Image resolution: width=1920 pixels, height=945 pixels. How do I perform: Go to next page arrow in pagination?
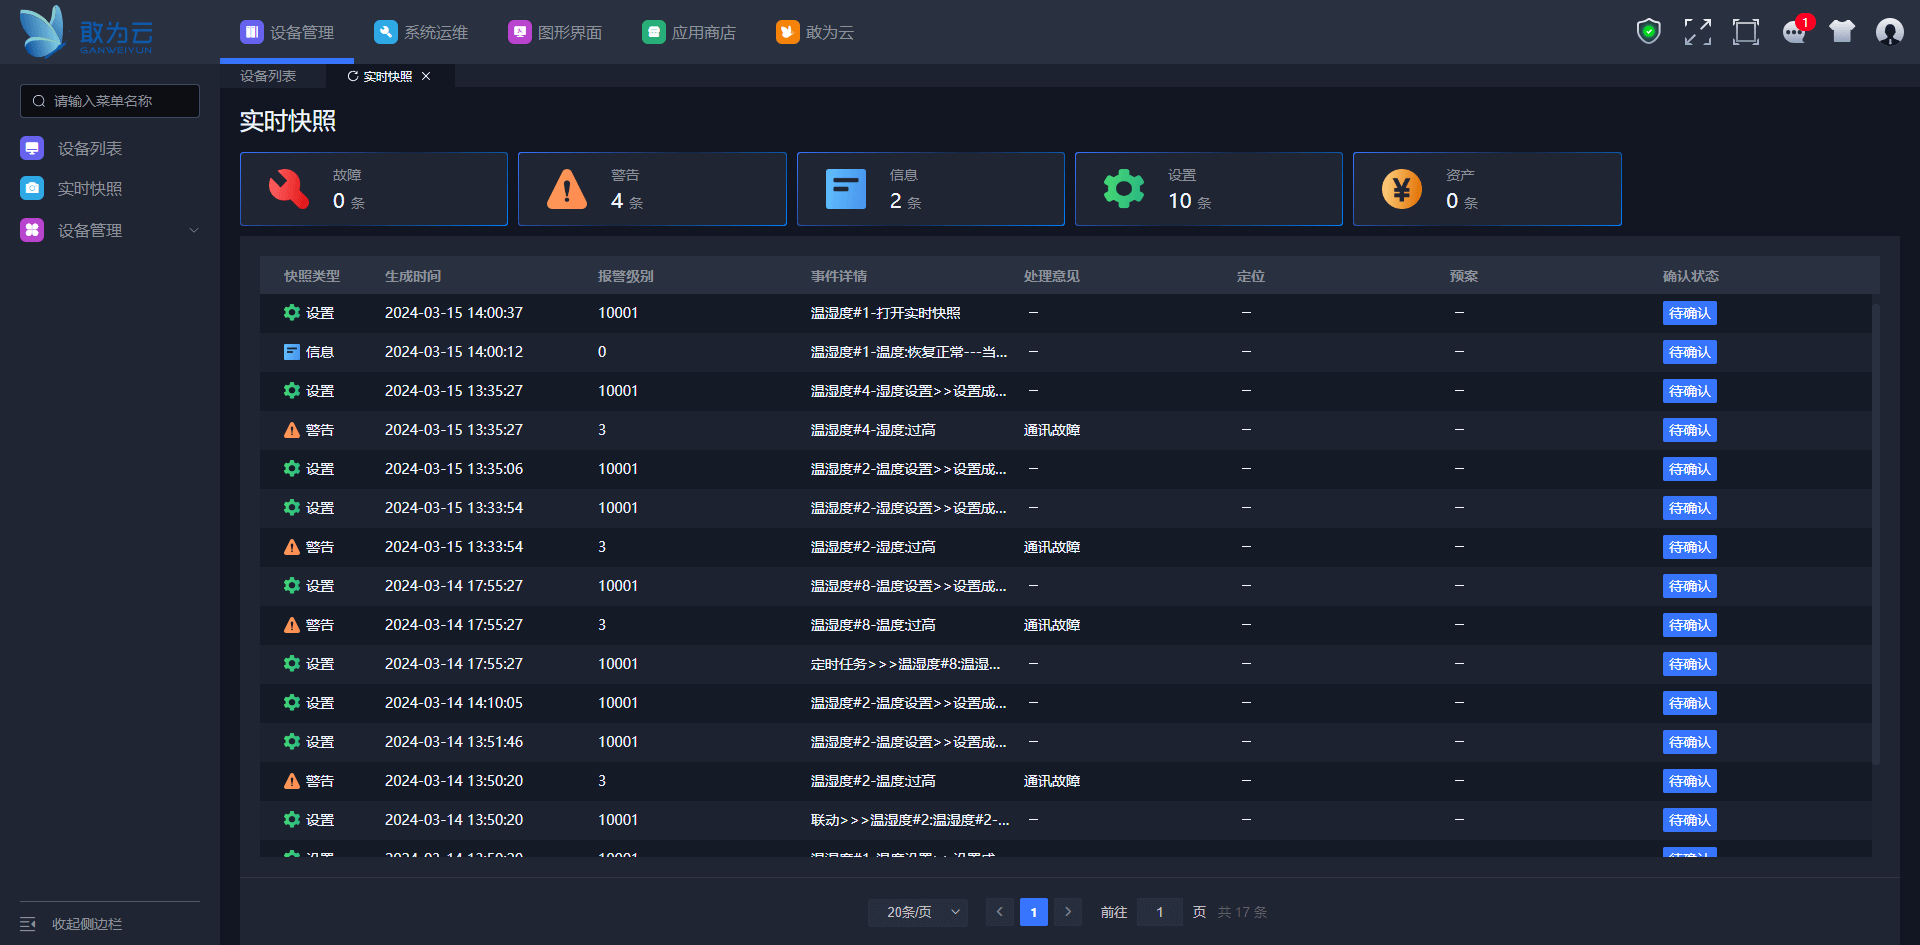tap(1068, 912)
